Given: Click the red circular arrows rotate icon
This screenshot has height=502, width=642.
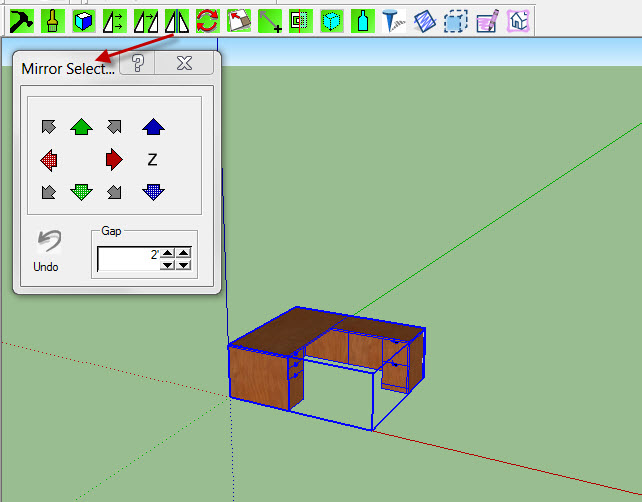Looking at the screenshot, I should (x=208, y=21).
